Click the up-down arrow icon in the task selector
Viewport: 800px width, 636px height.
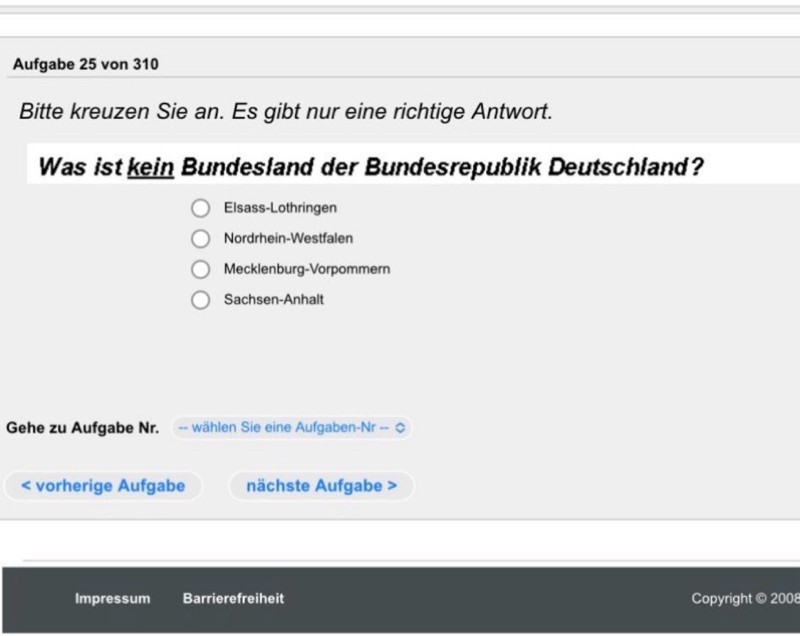point(401,428)
